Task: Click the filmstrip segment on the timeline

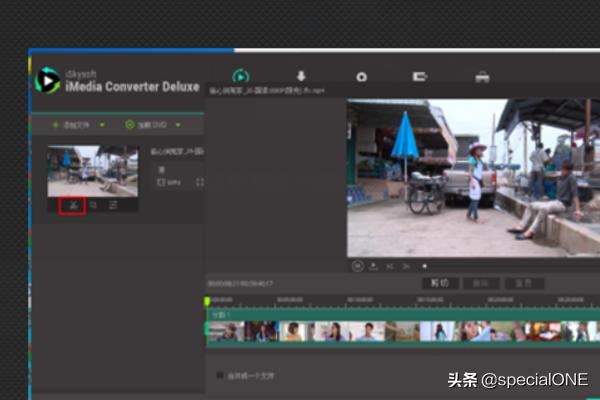Action: pos(400,331)
